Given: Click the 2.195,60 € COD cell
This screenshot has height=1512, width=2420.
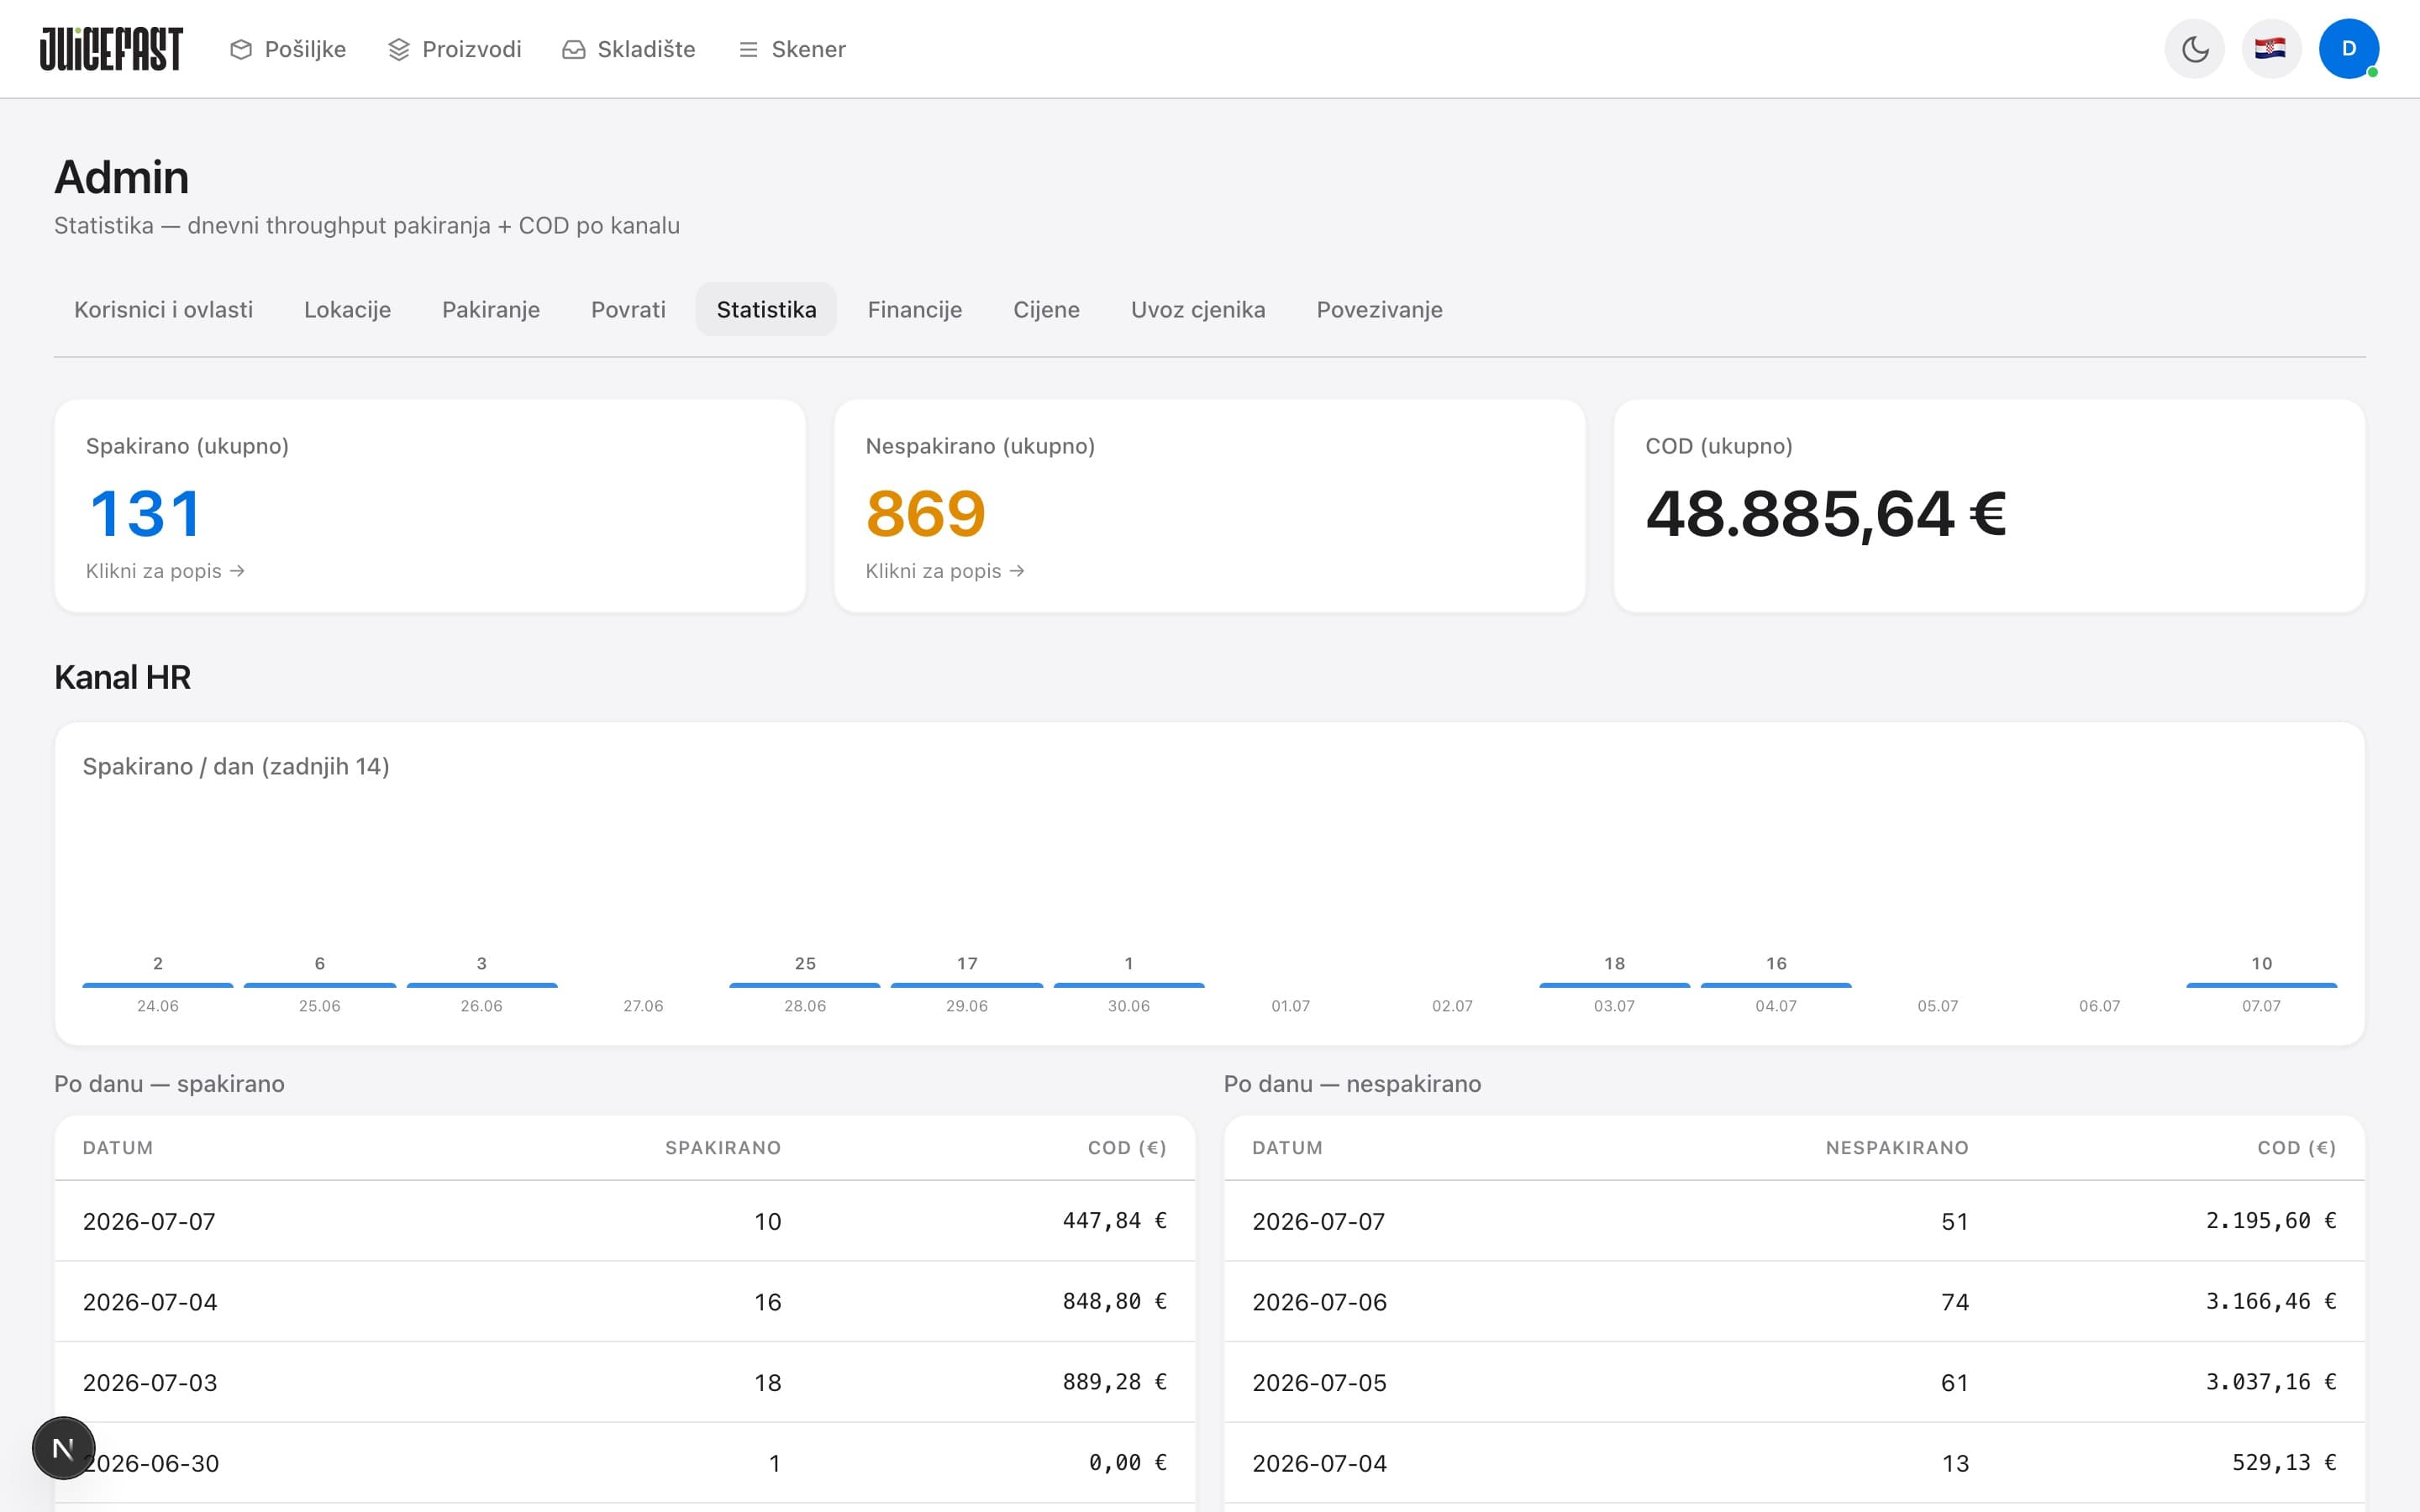Looking at the screenshot, I should (x=2271, y=1220).
